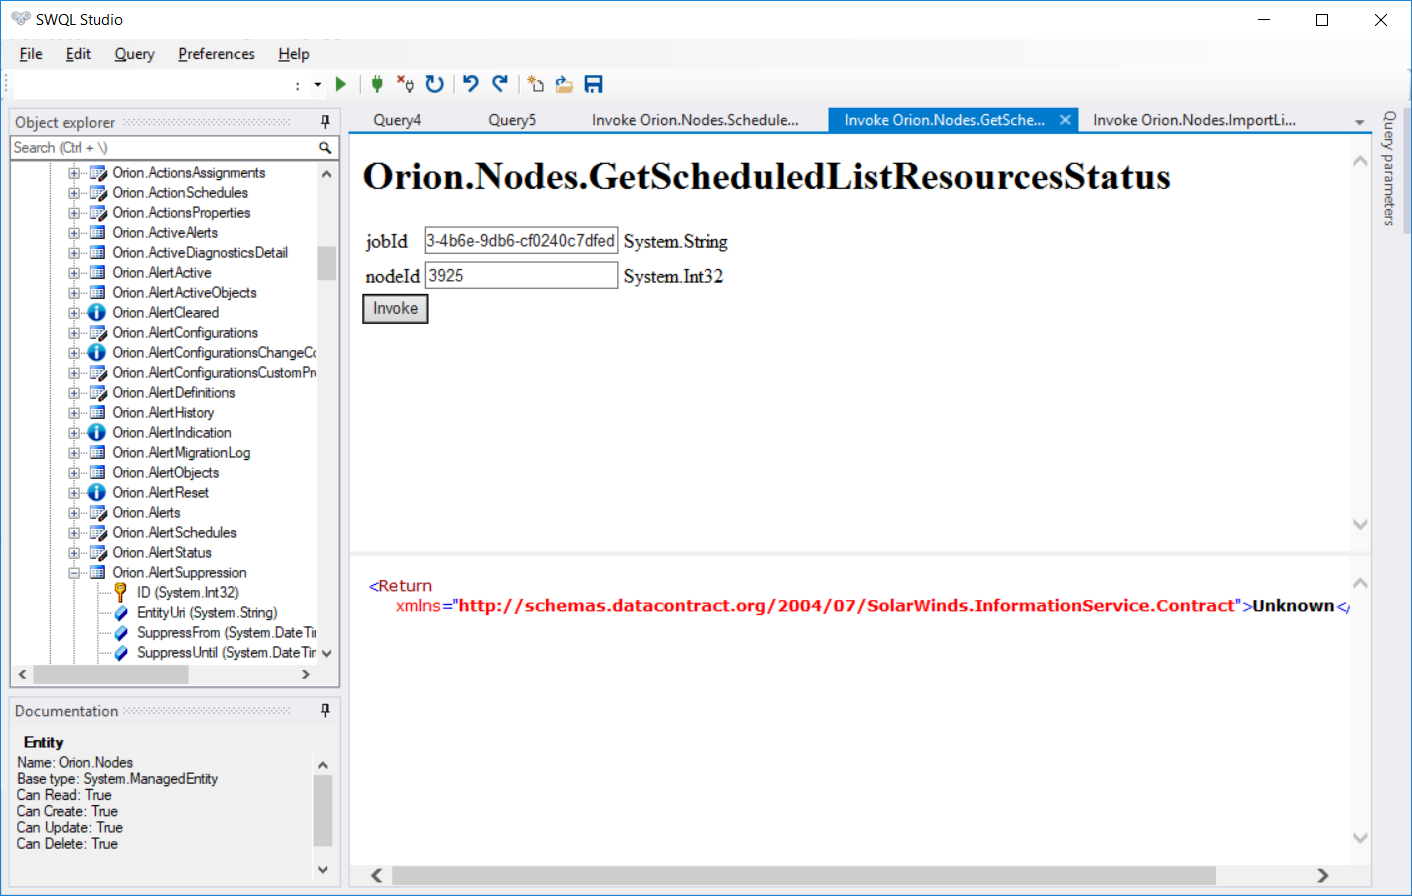1412x896 pixels.
Task: Expand Orion.ActionsAssignments node
Action: (74, 173)
